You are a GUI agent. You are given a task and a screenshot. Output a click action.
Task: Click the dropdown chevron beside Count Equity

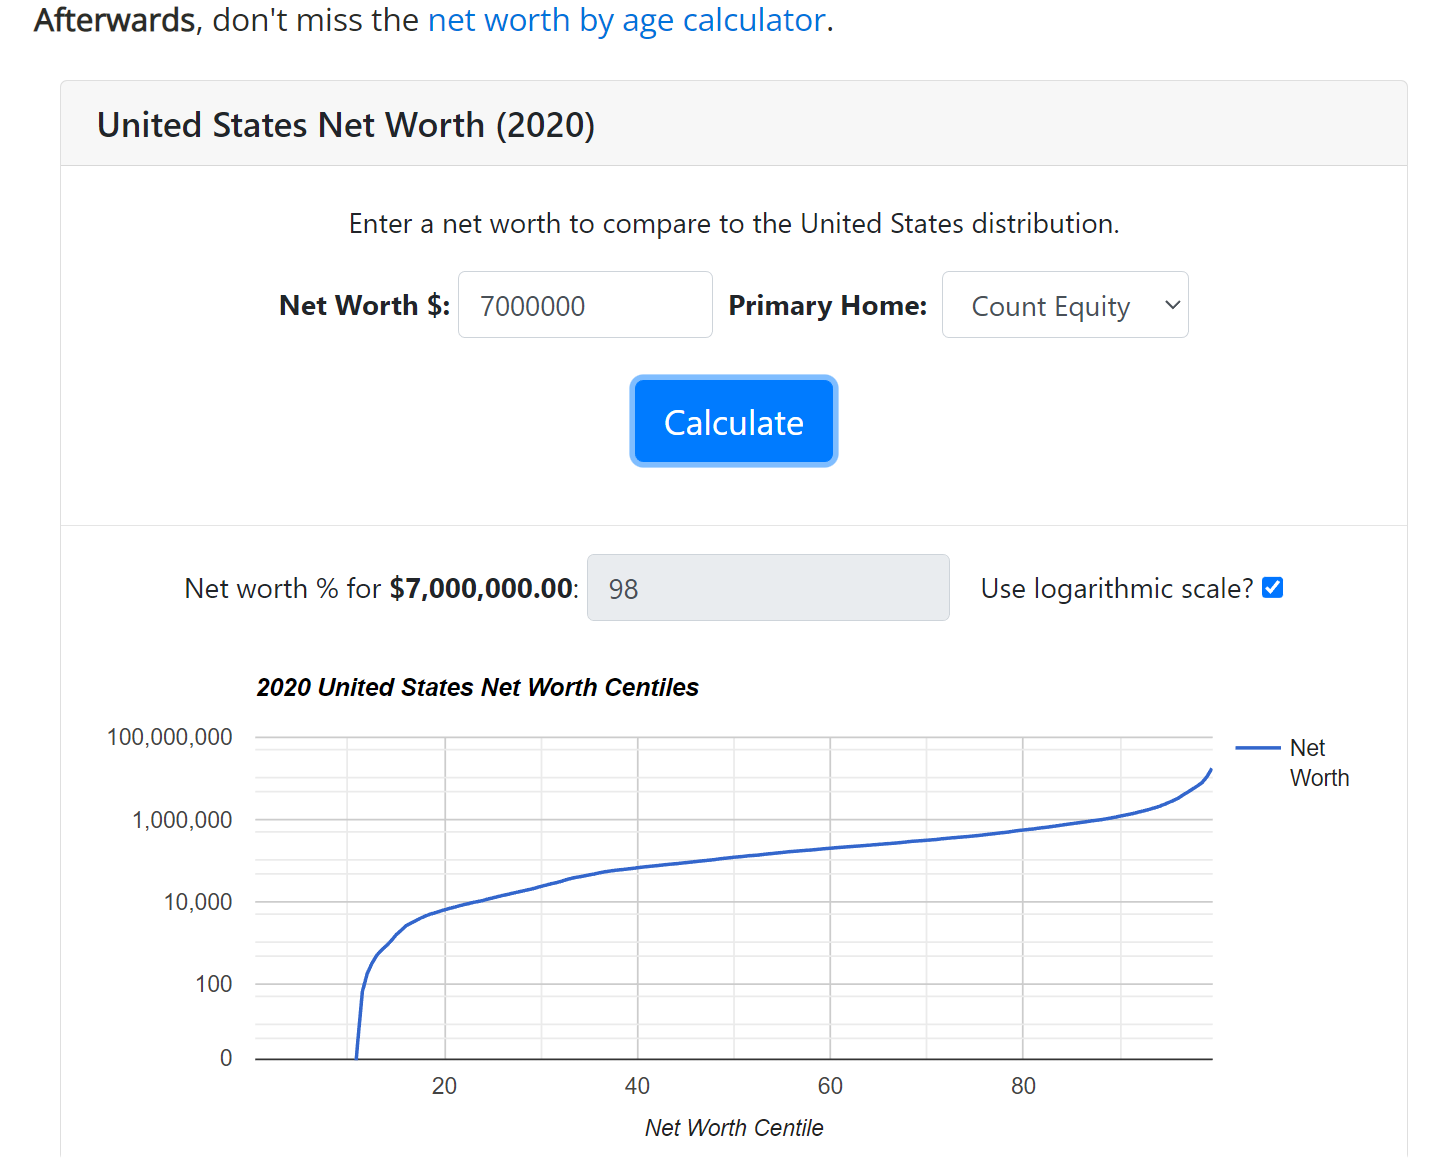1173,305
